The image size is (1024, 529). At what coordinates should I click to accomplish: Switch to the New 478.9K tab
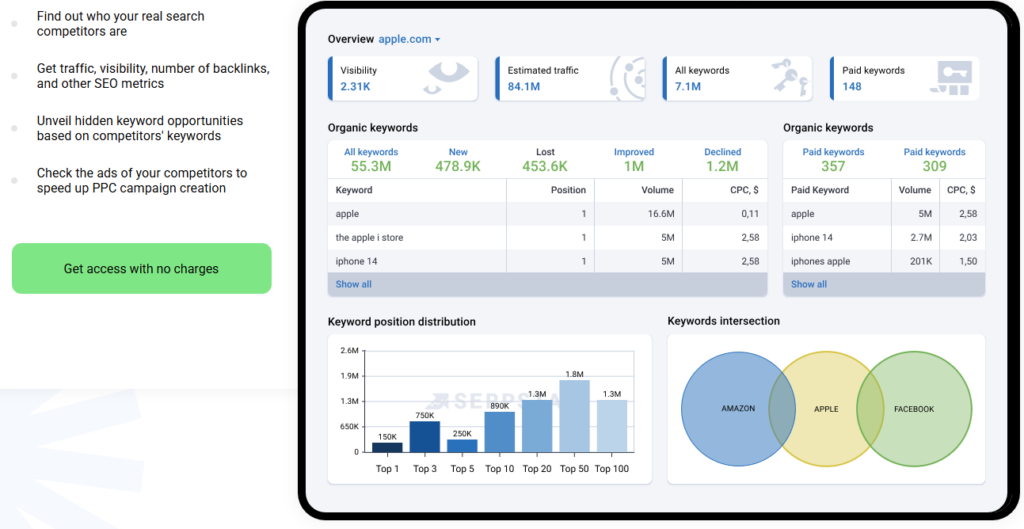pyautogui.click(x=458, y=159)
